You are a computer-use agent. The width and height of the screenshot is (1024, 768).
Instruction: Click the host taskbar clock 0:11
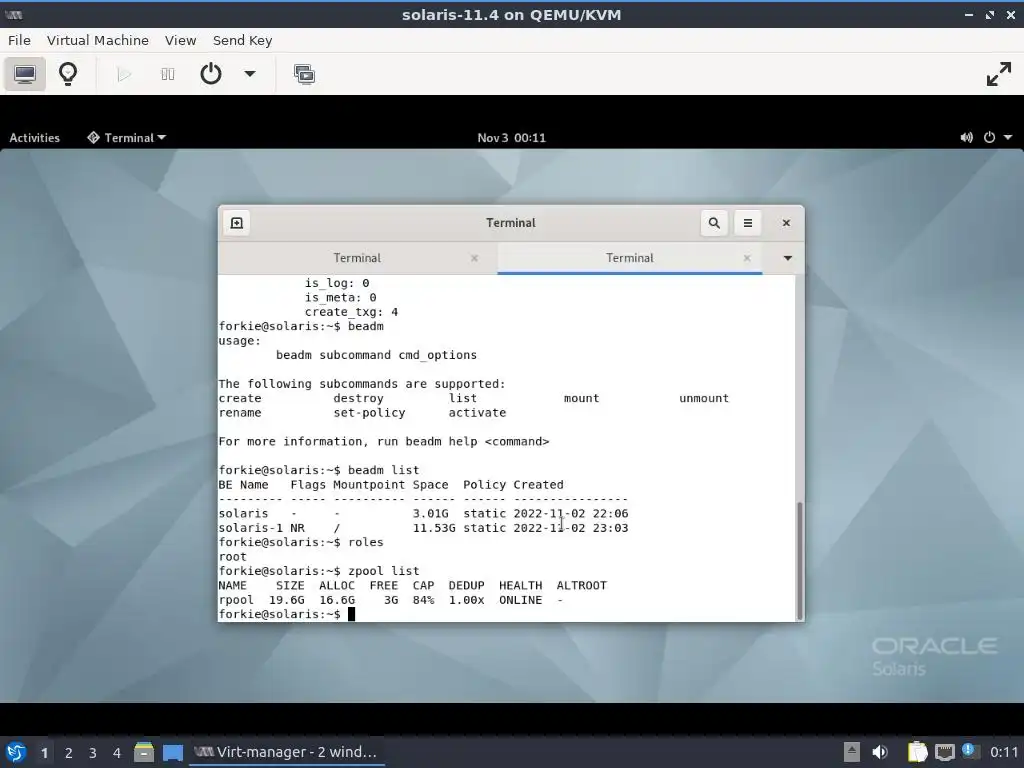click(1004, 752)
